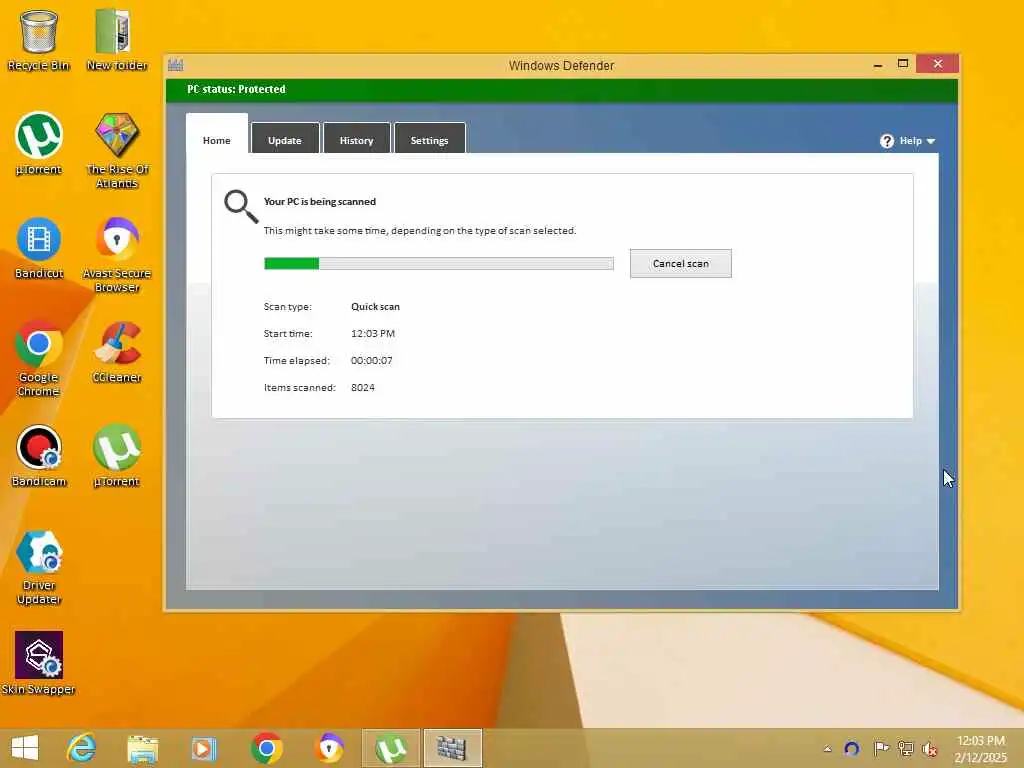Image resolution: width=1024 pixels, height=768 pixels.
Task: Click the Help question mark icon
Action: coord(887,141)
